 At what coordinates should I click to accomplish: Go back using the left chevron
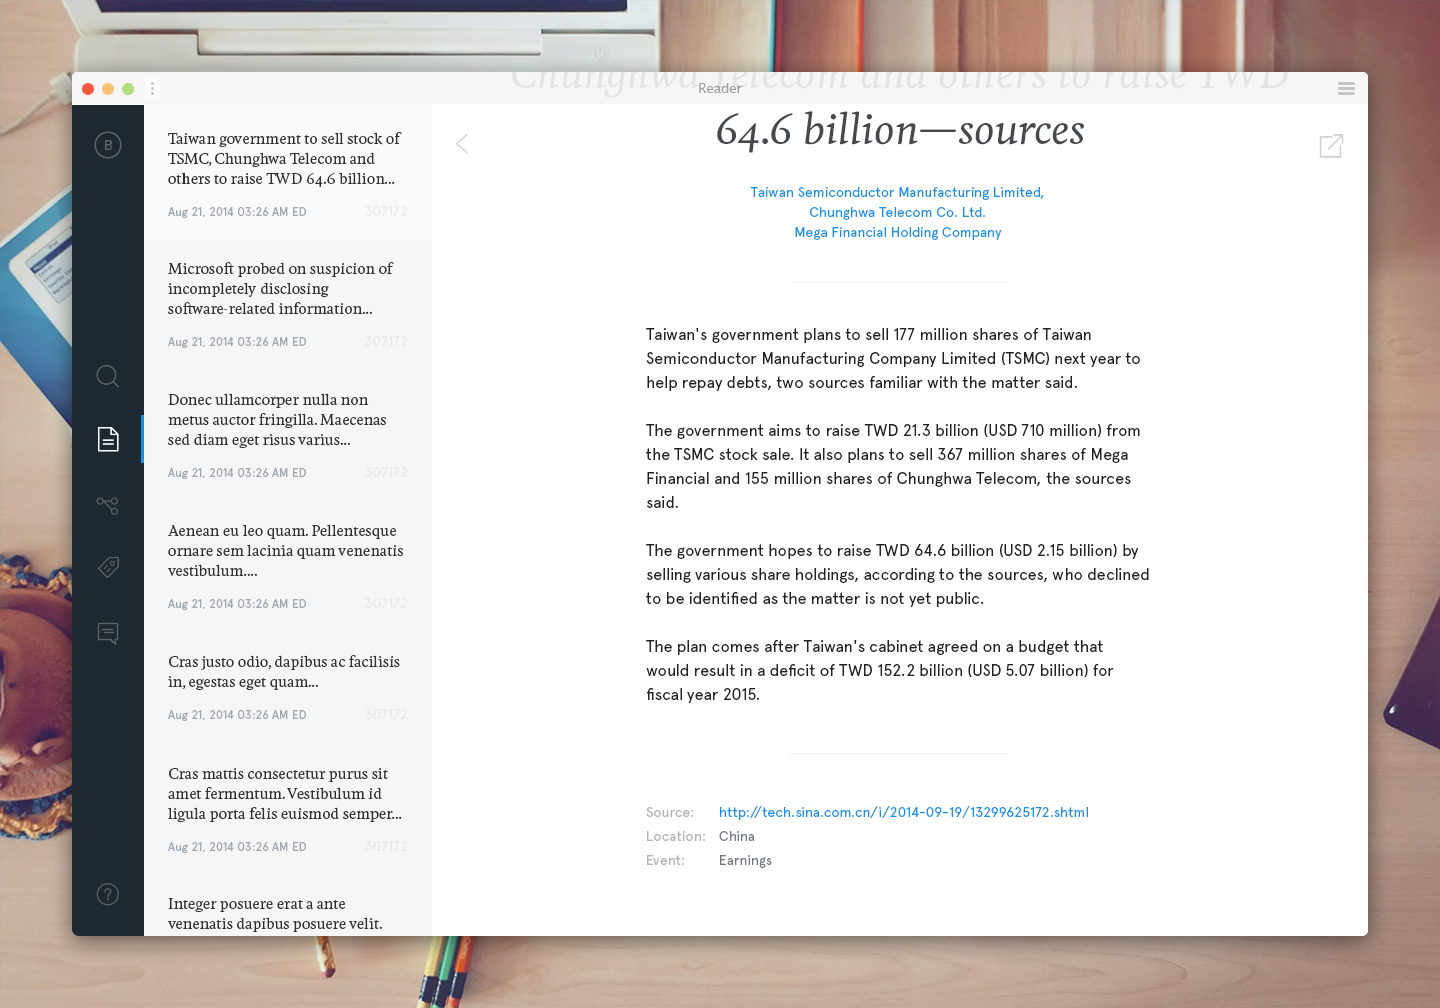pyautogui.click(x=462, y=144)
